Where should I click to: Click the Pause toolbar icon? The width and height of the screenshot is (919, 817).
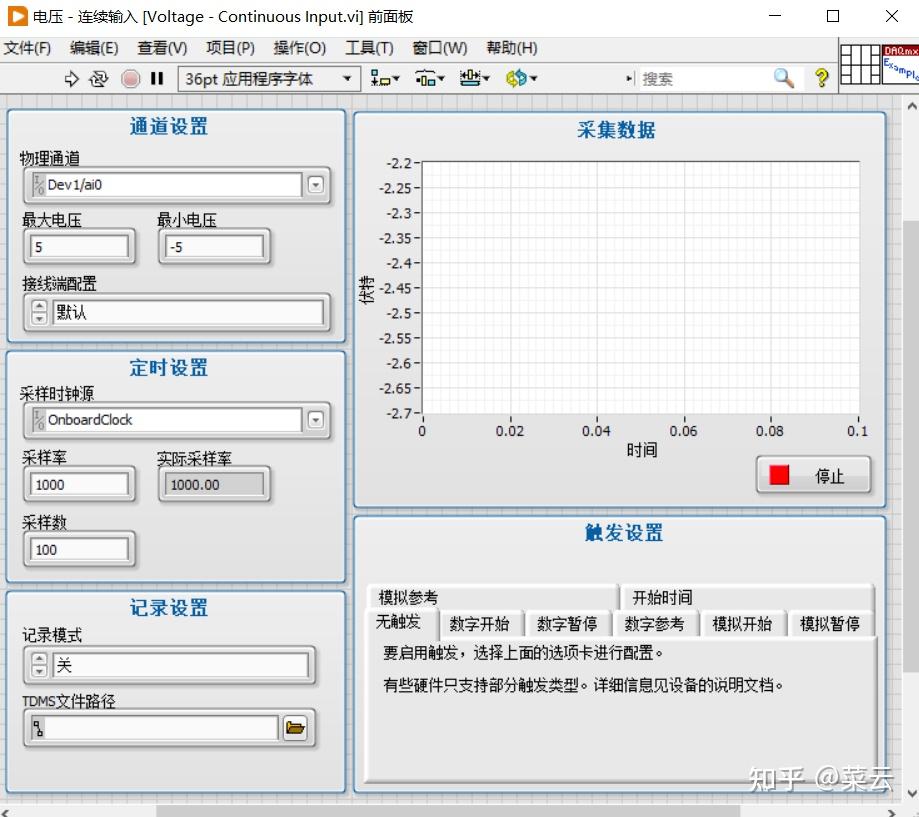click(157, 79)
